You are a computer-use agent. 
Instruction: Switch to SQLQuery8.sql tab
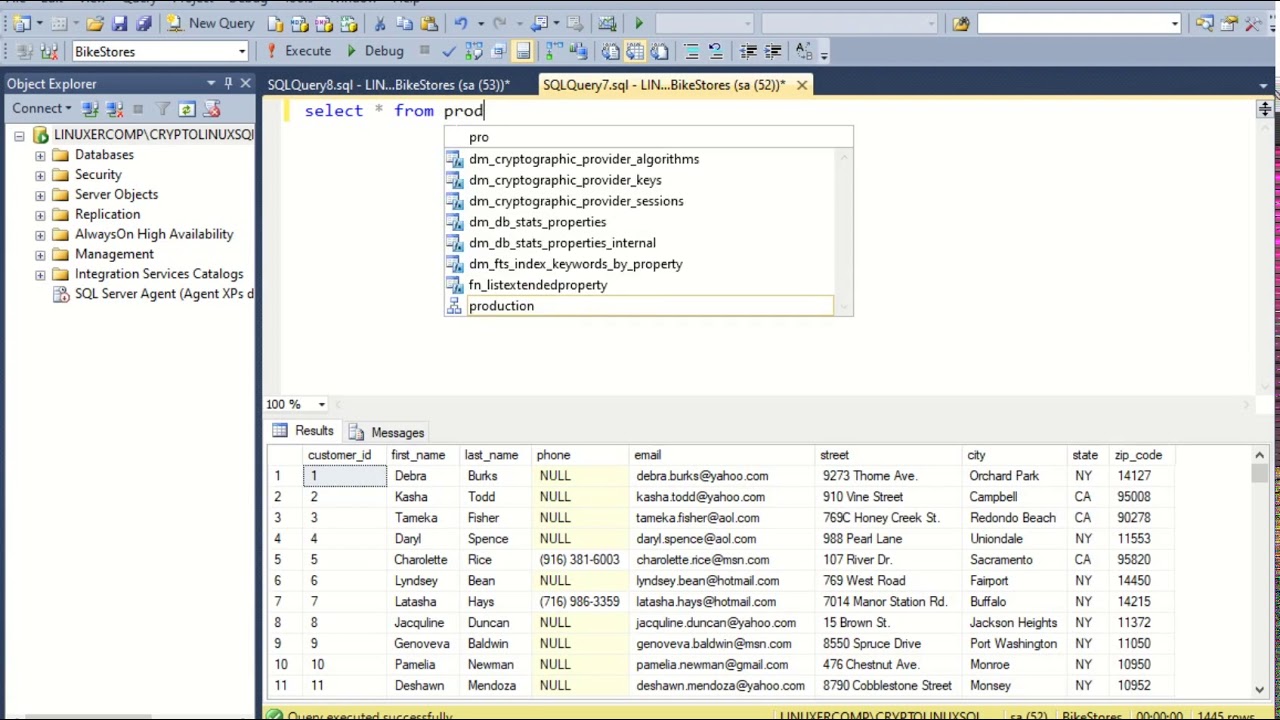[388, 85]
